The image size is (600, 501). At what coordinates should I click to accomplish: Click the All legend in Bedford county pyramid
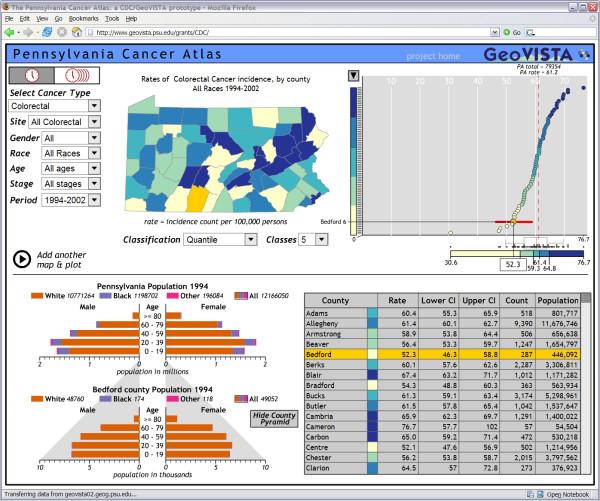coord(256,399)
